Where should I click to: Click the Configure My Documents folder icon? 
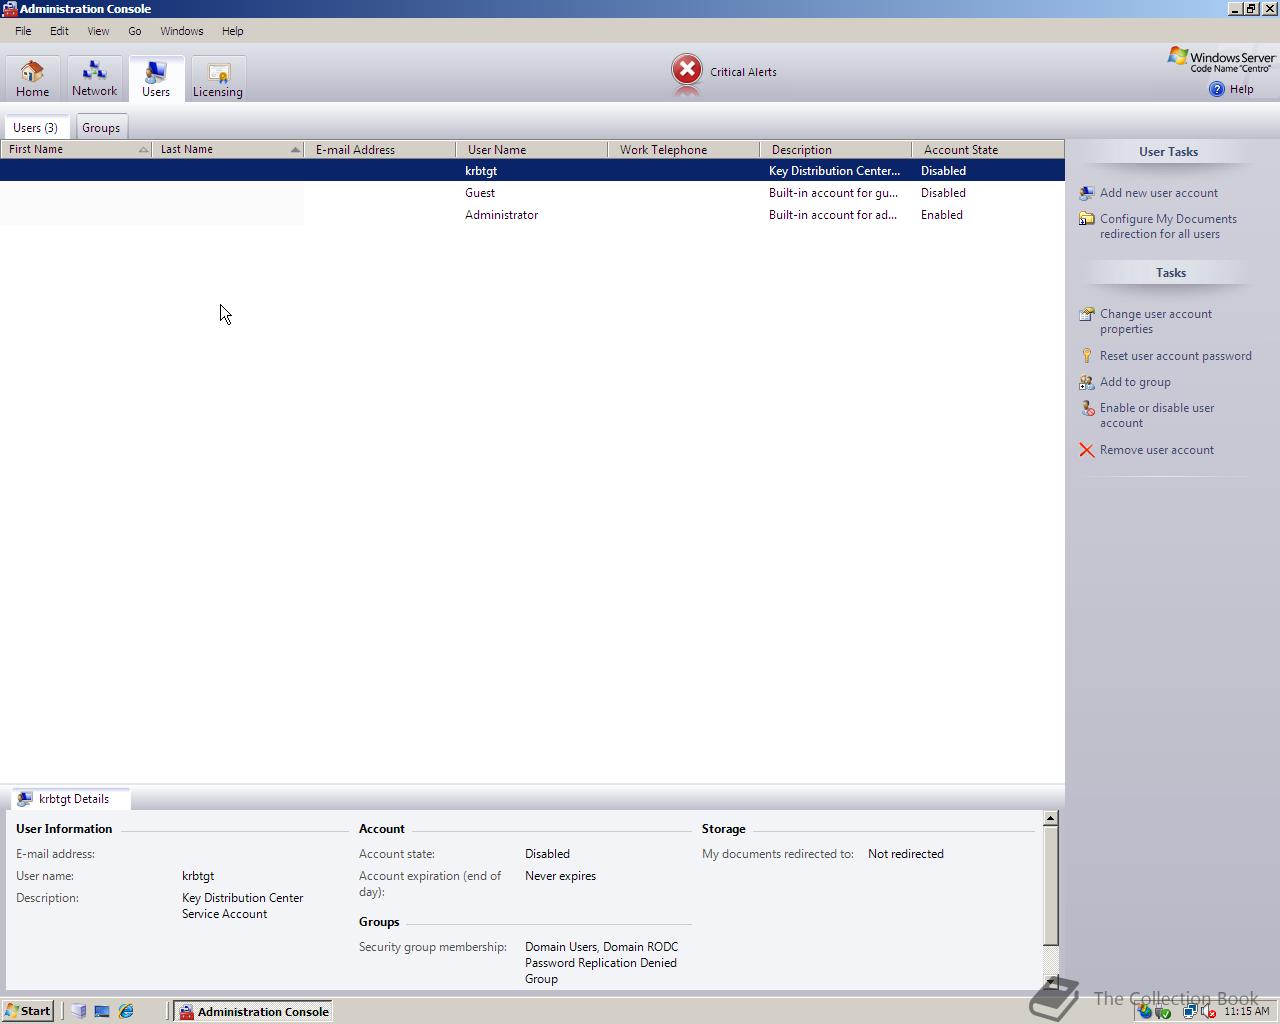click(x=1087, y=219)
